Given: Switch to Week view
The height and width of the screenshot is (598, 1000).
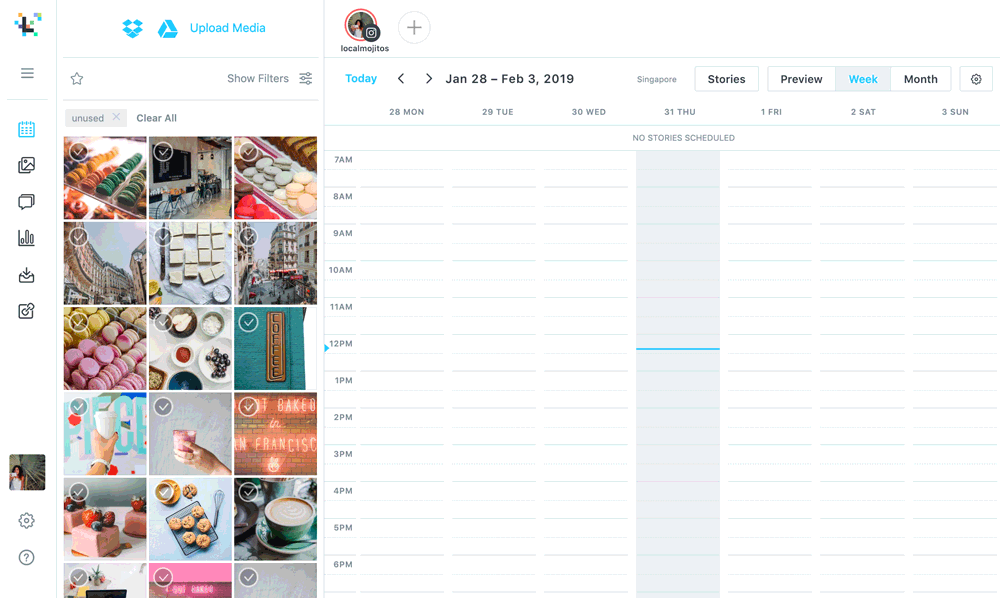Looking at the screenshot, I should pos(863,79).
